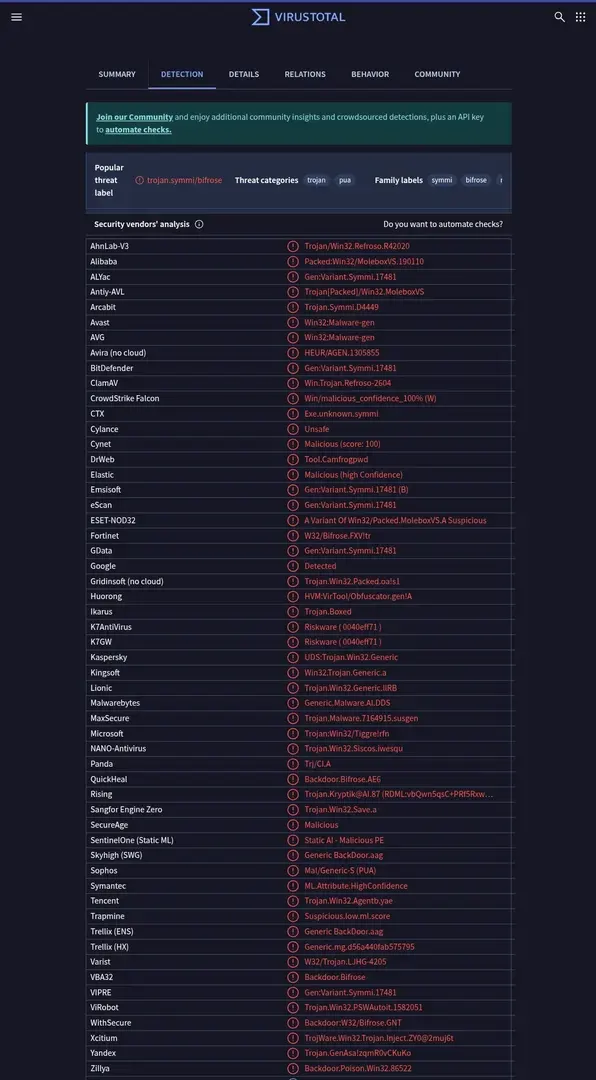Click warning icon next to trojan.symmi/bifrose
596x1080 pixels.
click(x=140, y=180)
